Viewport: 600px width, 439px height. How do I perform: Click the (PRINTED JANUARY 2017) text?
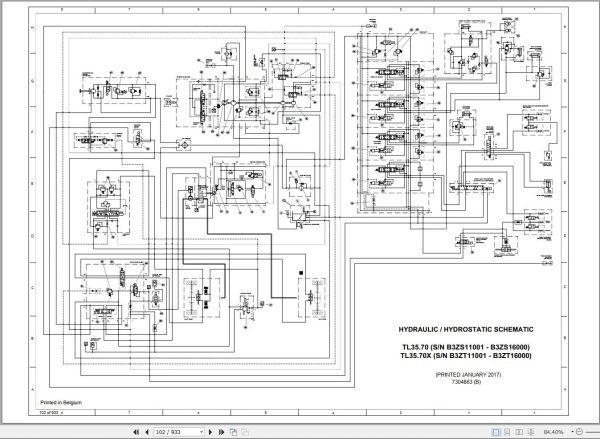pos(468,374)
